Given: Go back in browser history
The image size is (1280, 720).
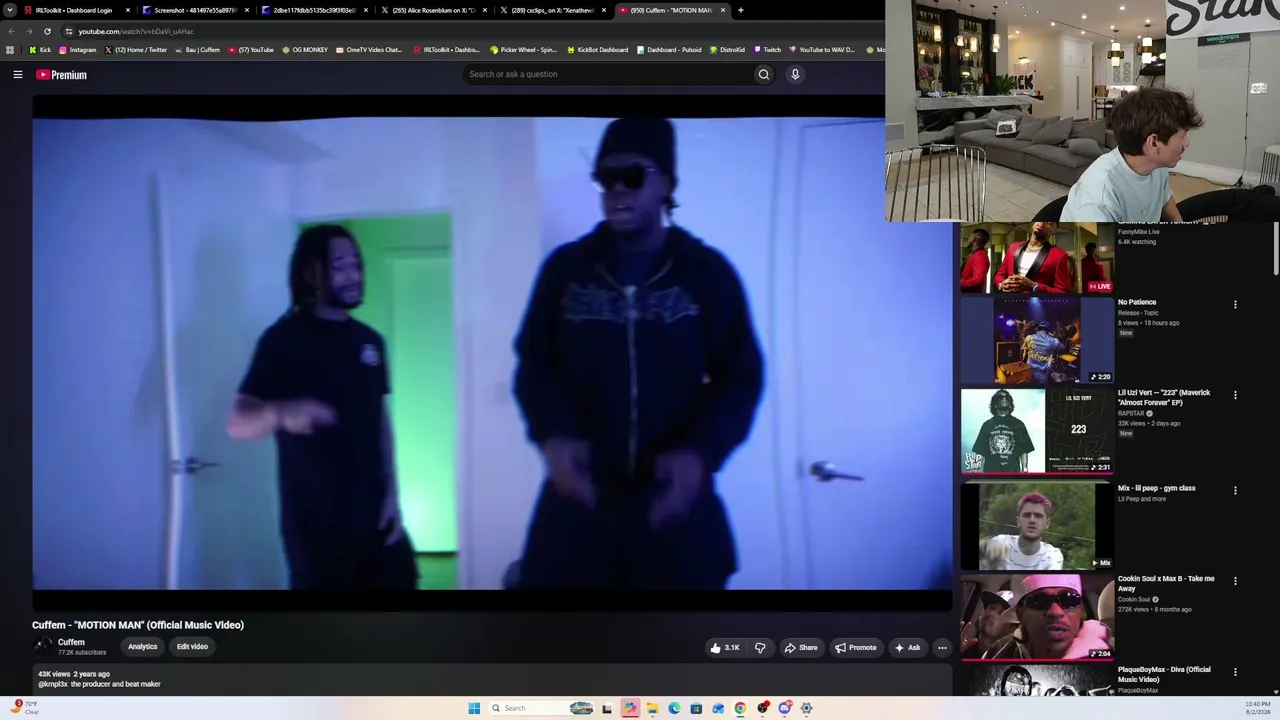Looking at the screenshot, I should coord(11,31).
